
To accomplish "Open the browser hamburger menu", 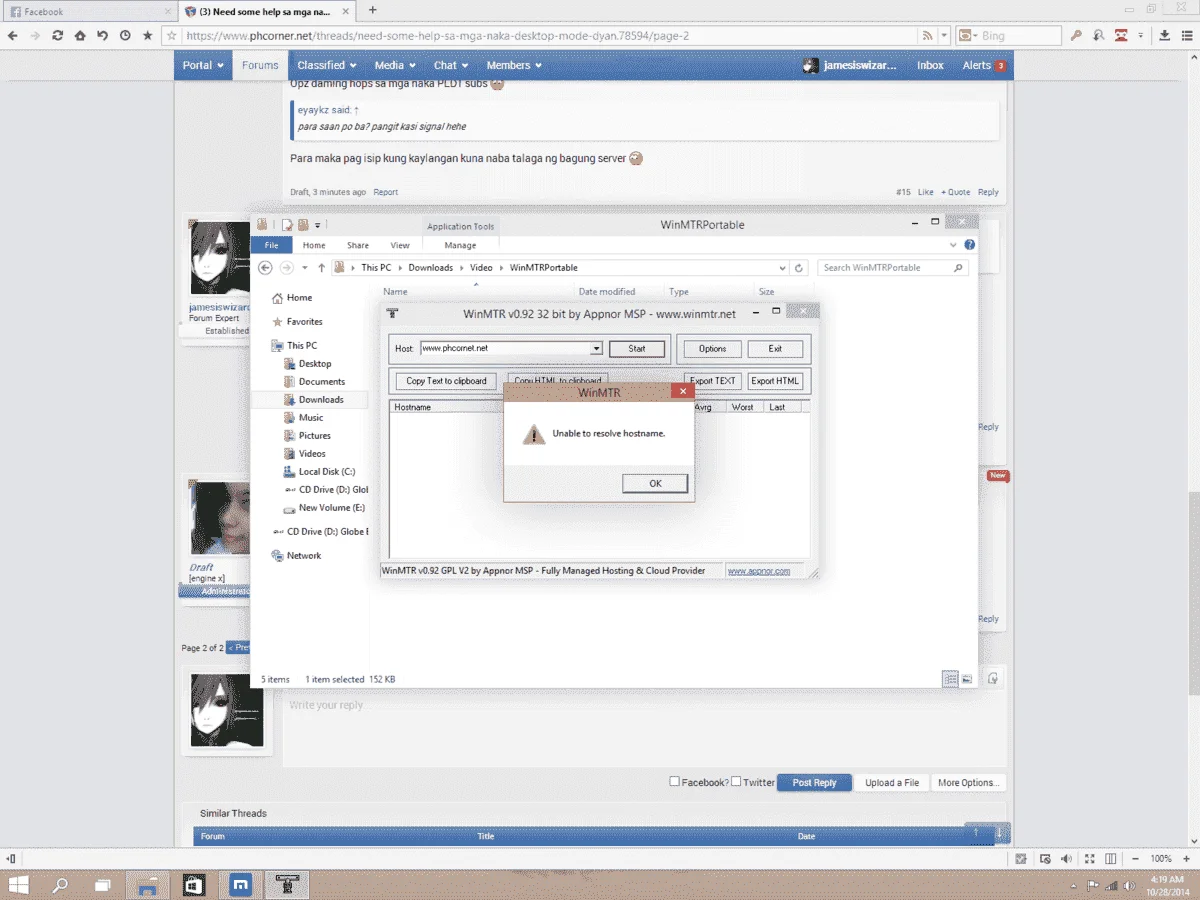I will 1188,35.
